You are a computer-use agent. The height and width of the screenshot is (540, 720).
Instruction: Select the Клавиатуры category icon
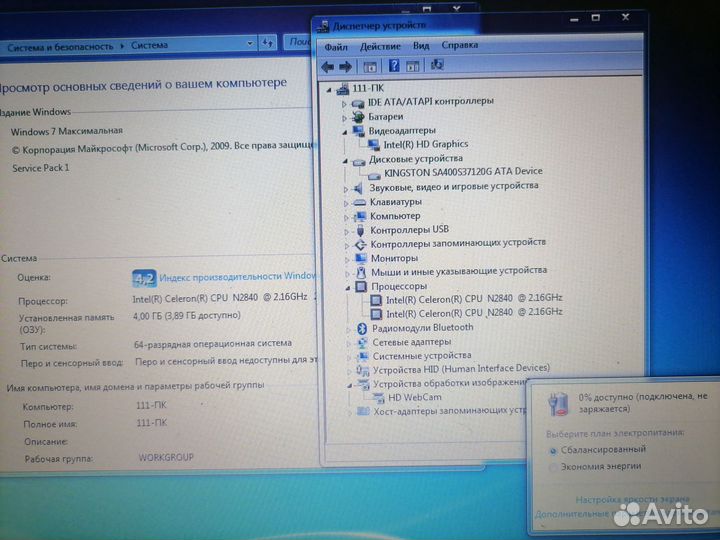[360, 202]
